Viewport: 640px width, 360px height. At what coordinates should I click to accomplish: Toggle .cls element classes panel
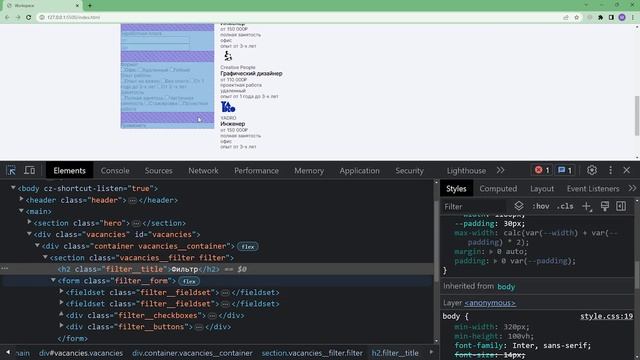pos(565,206)
